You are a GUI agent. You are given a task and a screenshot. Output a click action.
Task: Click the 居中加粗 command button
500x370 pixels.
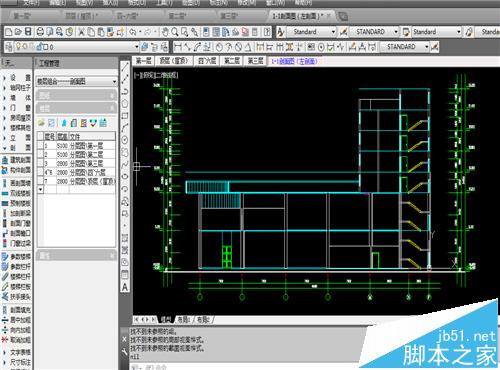point(16,320)
